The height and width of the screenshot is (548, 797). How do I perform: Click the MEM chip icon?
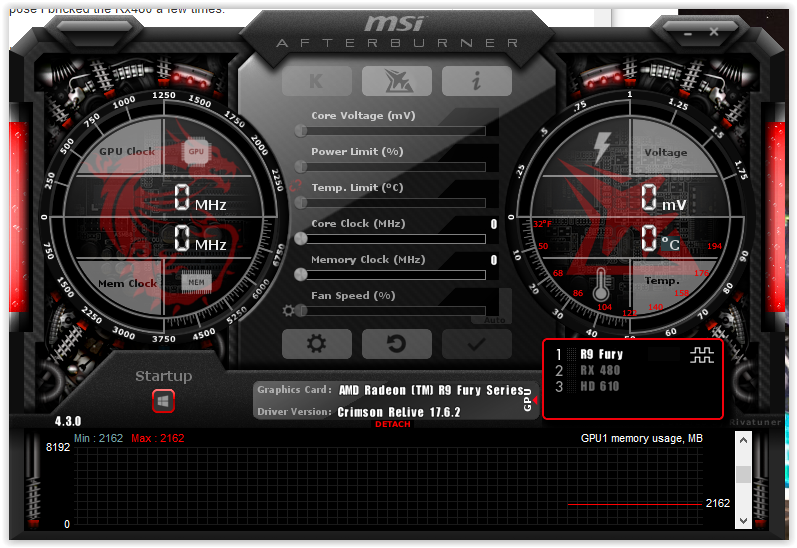(x=196, y=283)
